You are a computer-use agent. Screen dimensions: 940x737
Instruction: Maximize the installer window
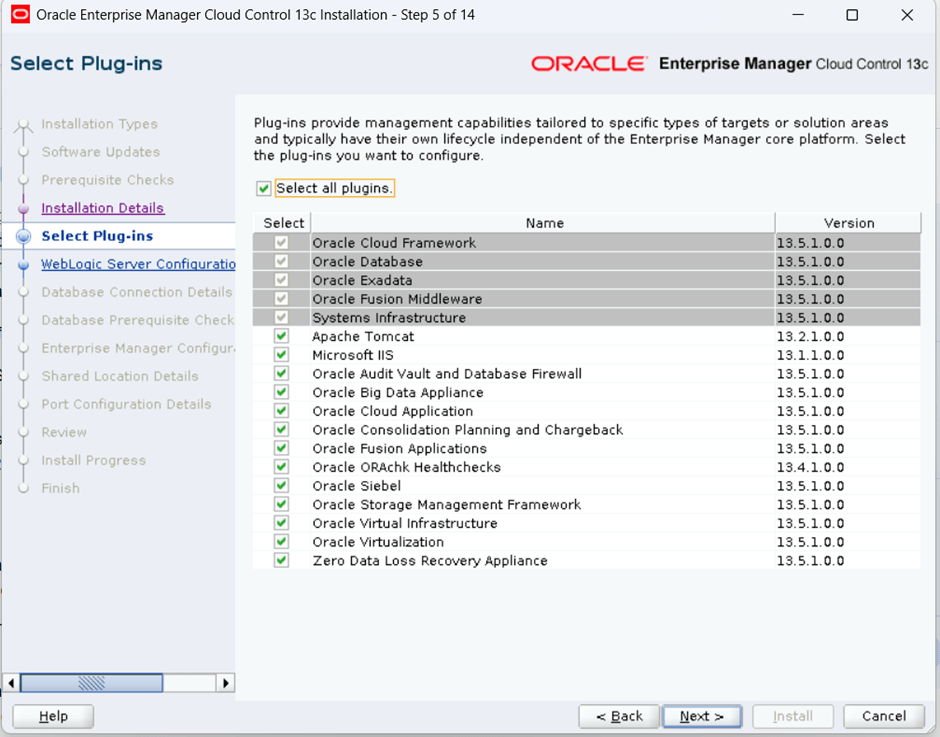click(x=852, y=15)
